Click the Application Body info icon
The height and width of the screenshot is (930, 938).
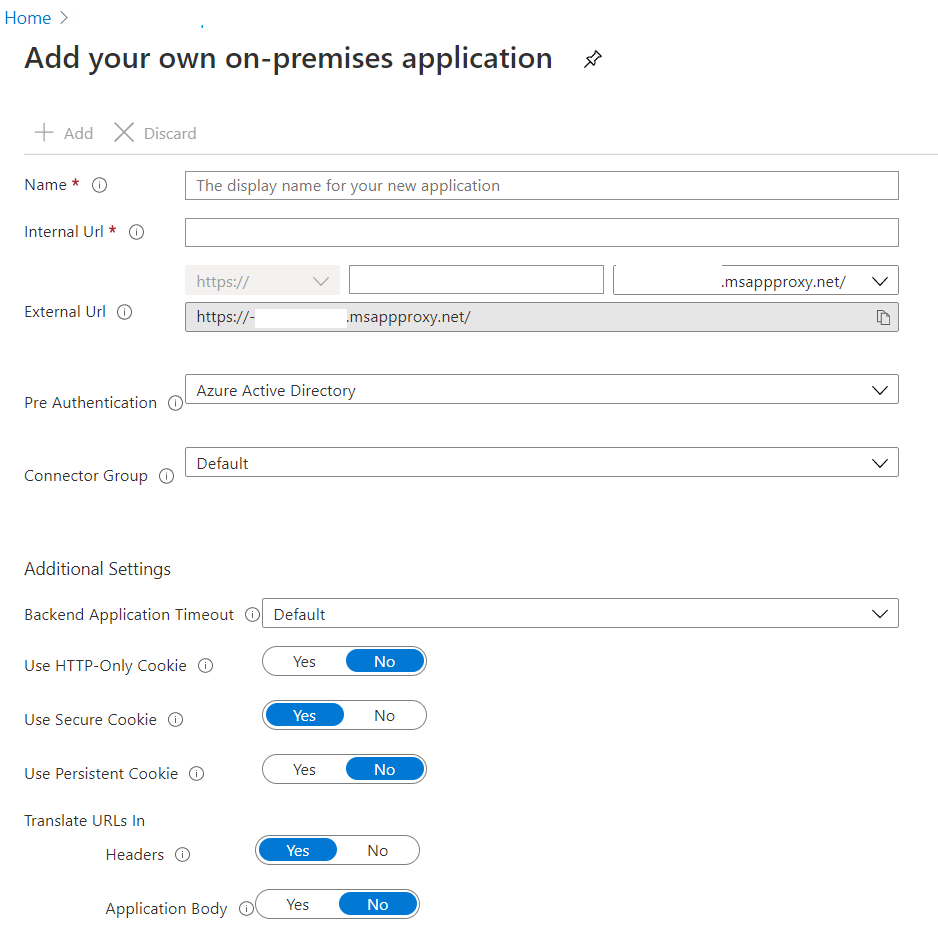point(246,908)
